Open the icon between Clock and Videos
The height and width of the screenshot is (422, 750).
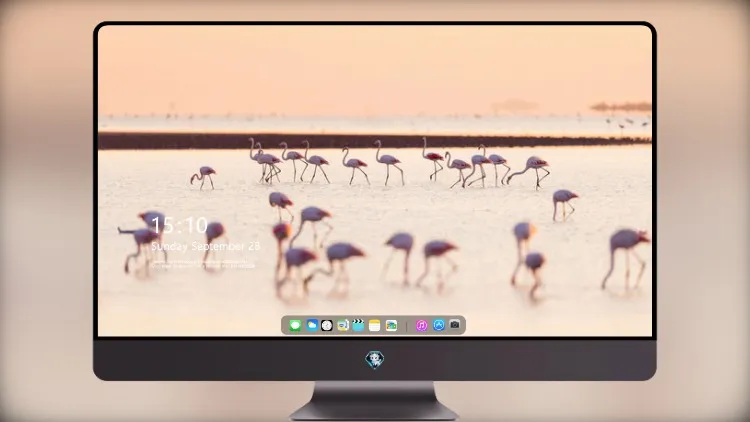342,325
